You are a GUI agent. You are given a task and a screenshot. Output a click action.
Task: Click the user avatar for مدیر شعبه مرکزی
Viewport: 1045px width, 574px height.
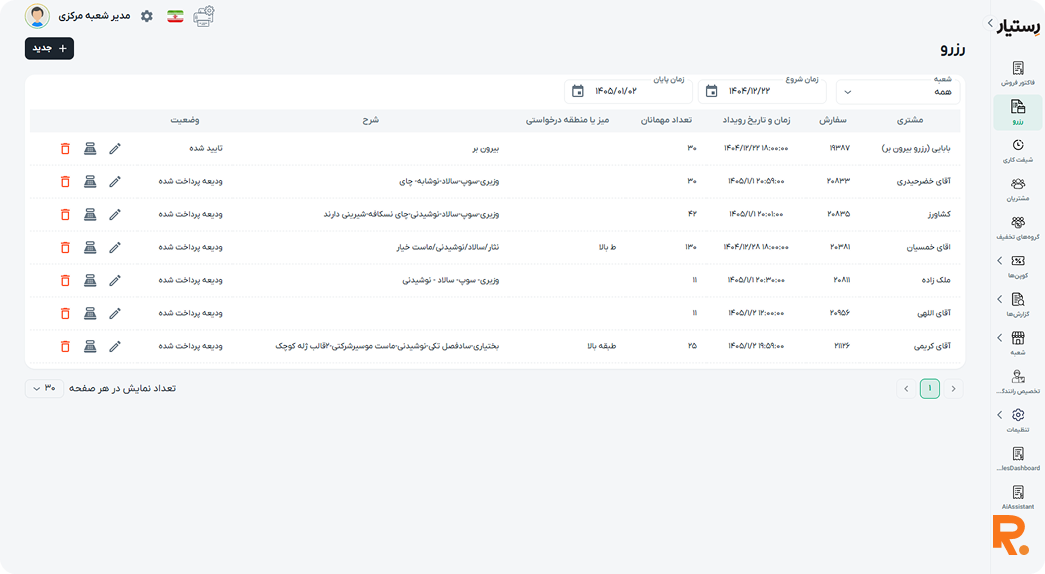[37, 16]
